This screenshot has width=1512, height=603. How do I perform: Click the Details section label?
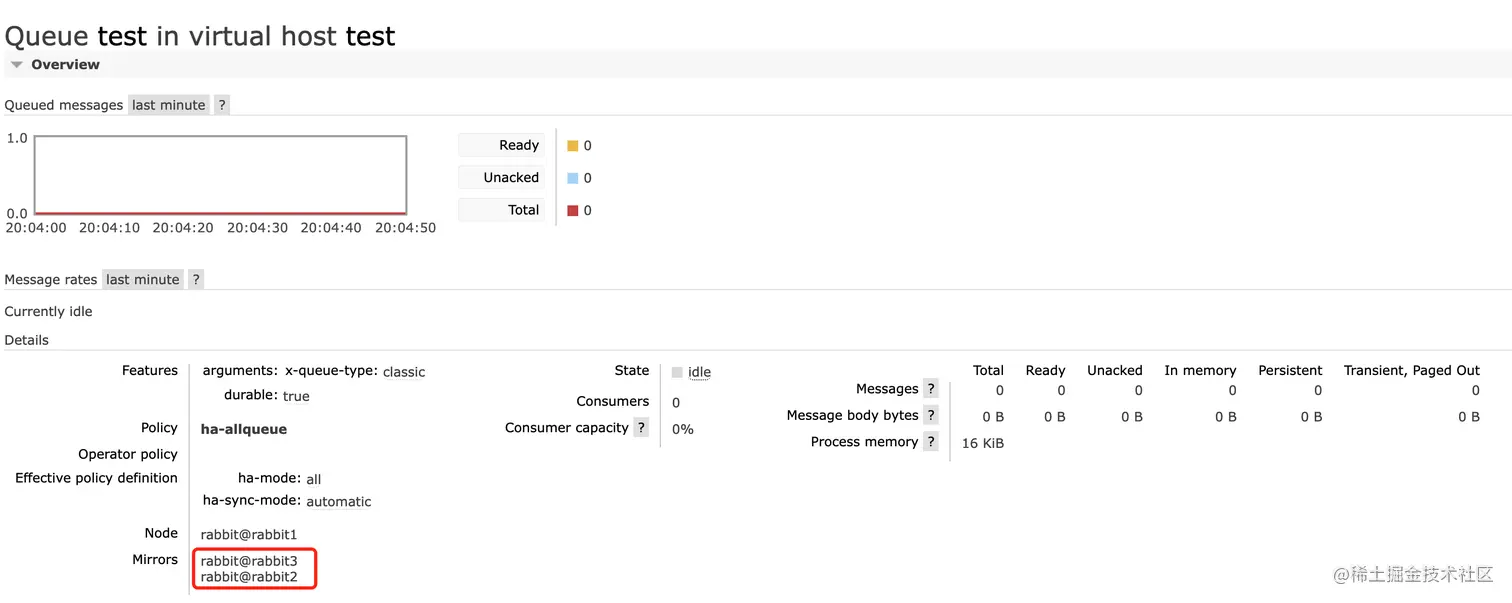[x=27, y=340]
